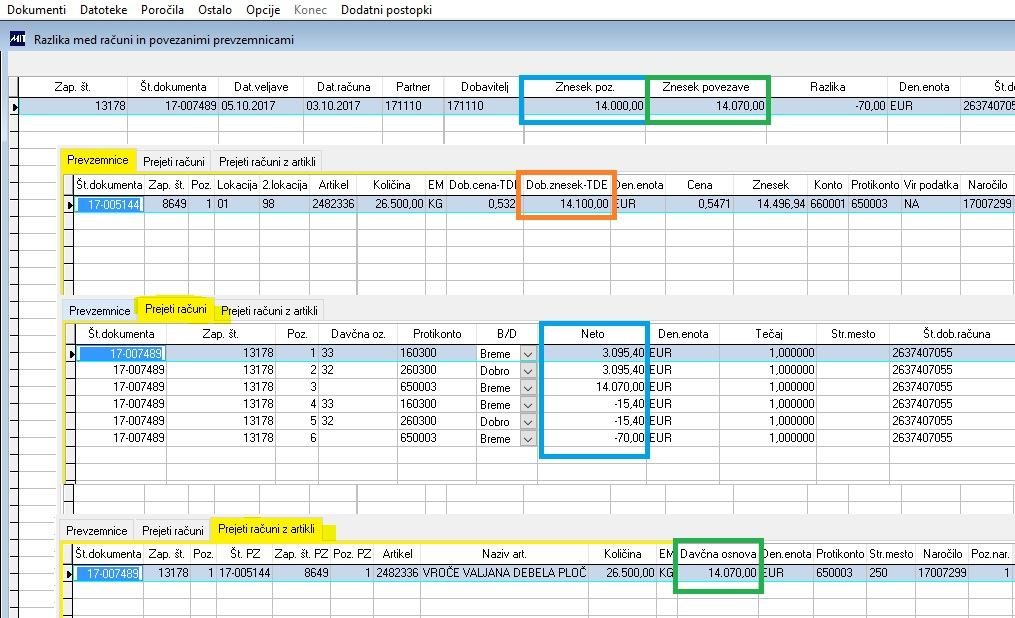The width and height of the screenshot is (1015, 618).
Task: Click the 14.000,00 Znesek poz. cell
Action: click(x=585, y=105)
